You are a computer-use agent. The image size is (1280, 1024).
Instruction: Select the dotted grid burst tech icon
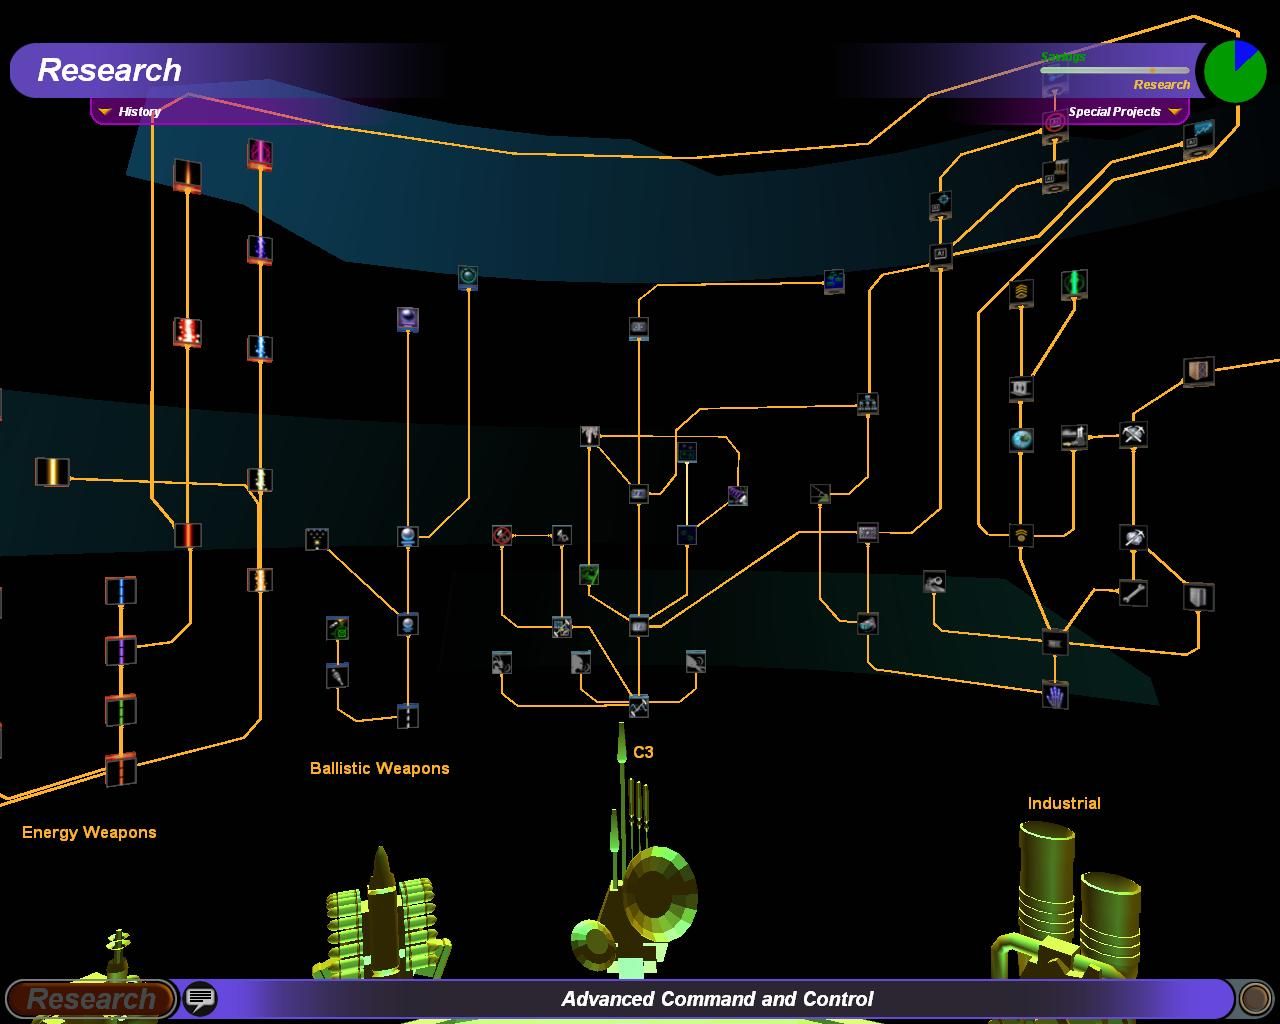(x=317, y=539)
